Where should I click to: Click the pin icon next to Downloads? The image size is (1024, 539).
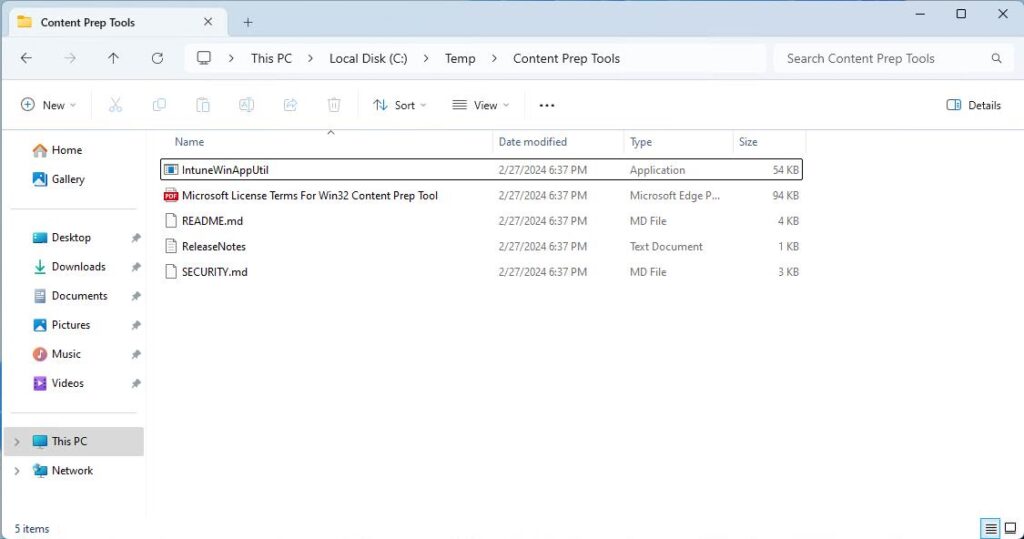tap(136, 267)
